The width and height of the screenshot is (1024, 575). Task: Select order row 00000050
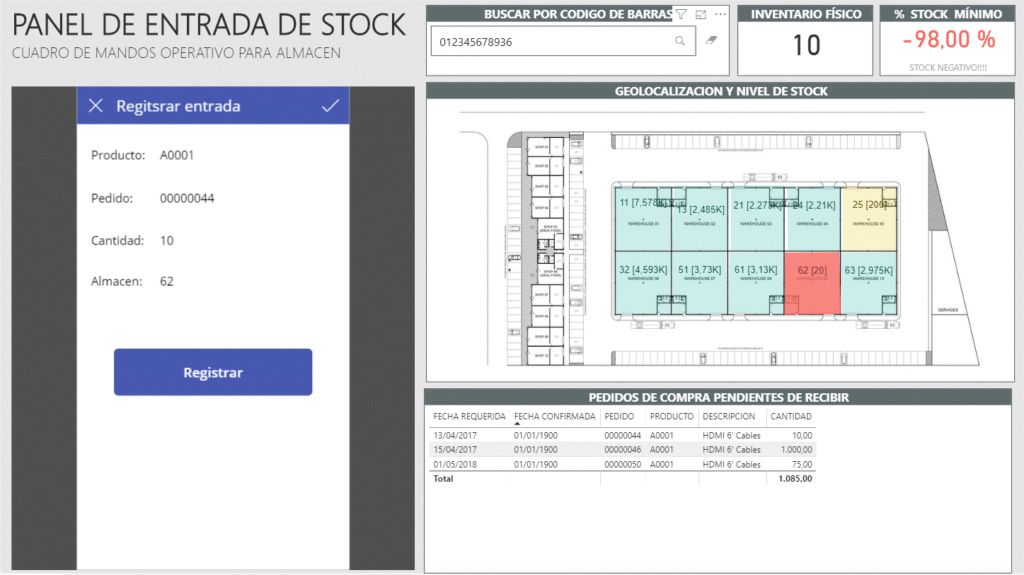(622, 465)
